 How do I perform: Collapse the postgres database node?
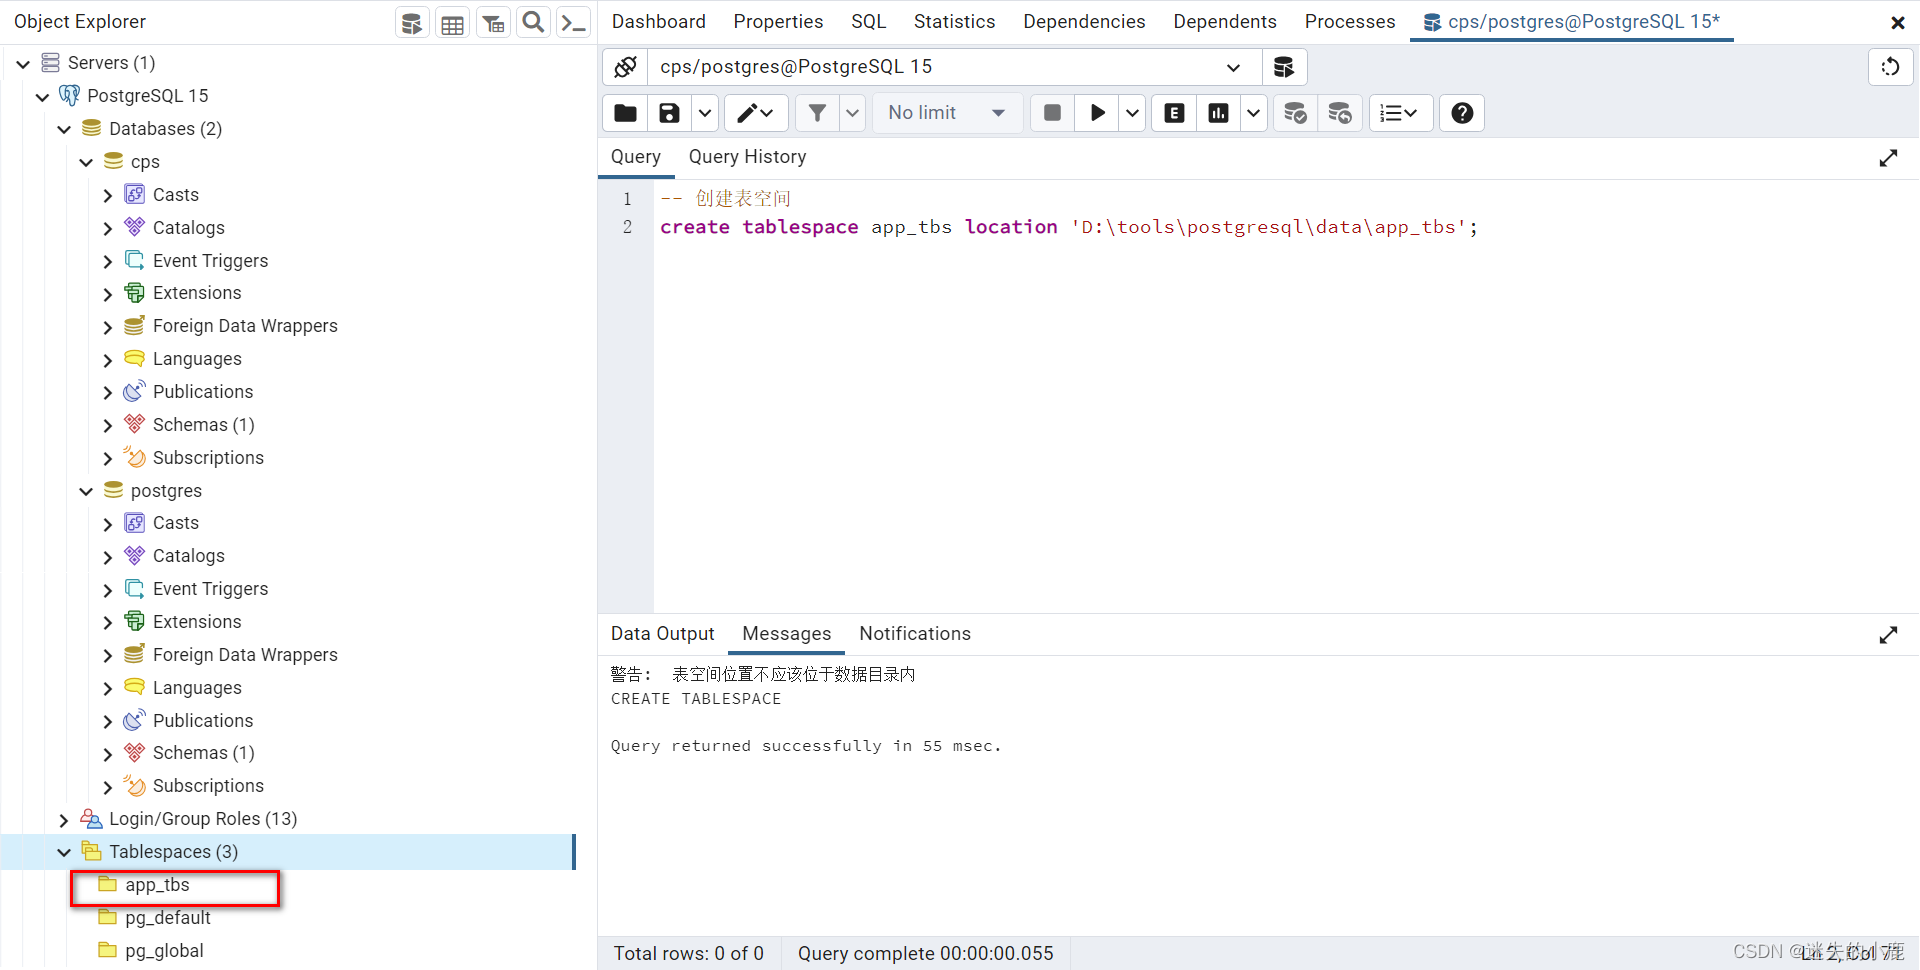[86, 491]
